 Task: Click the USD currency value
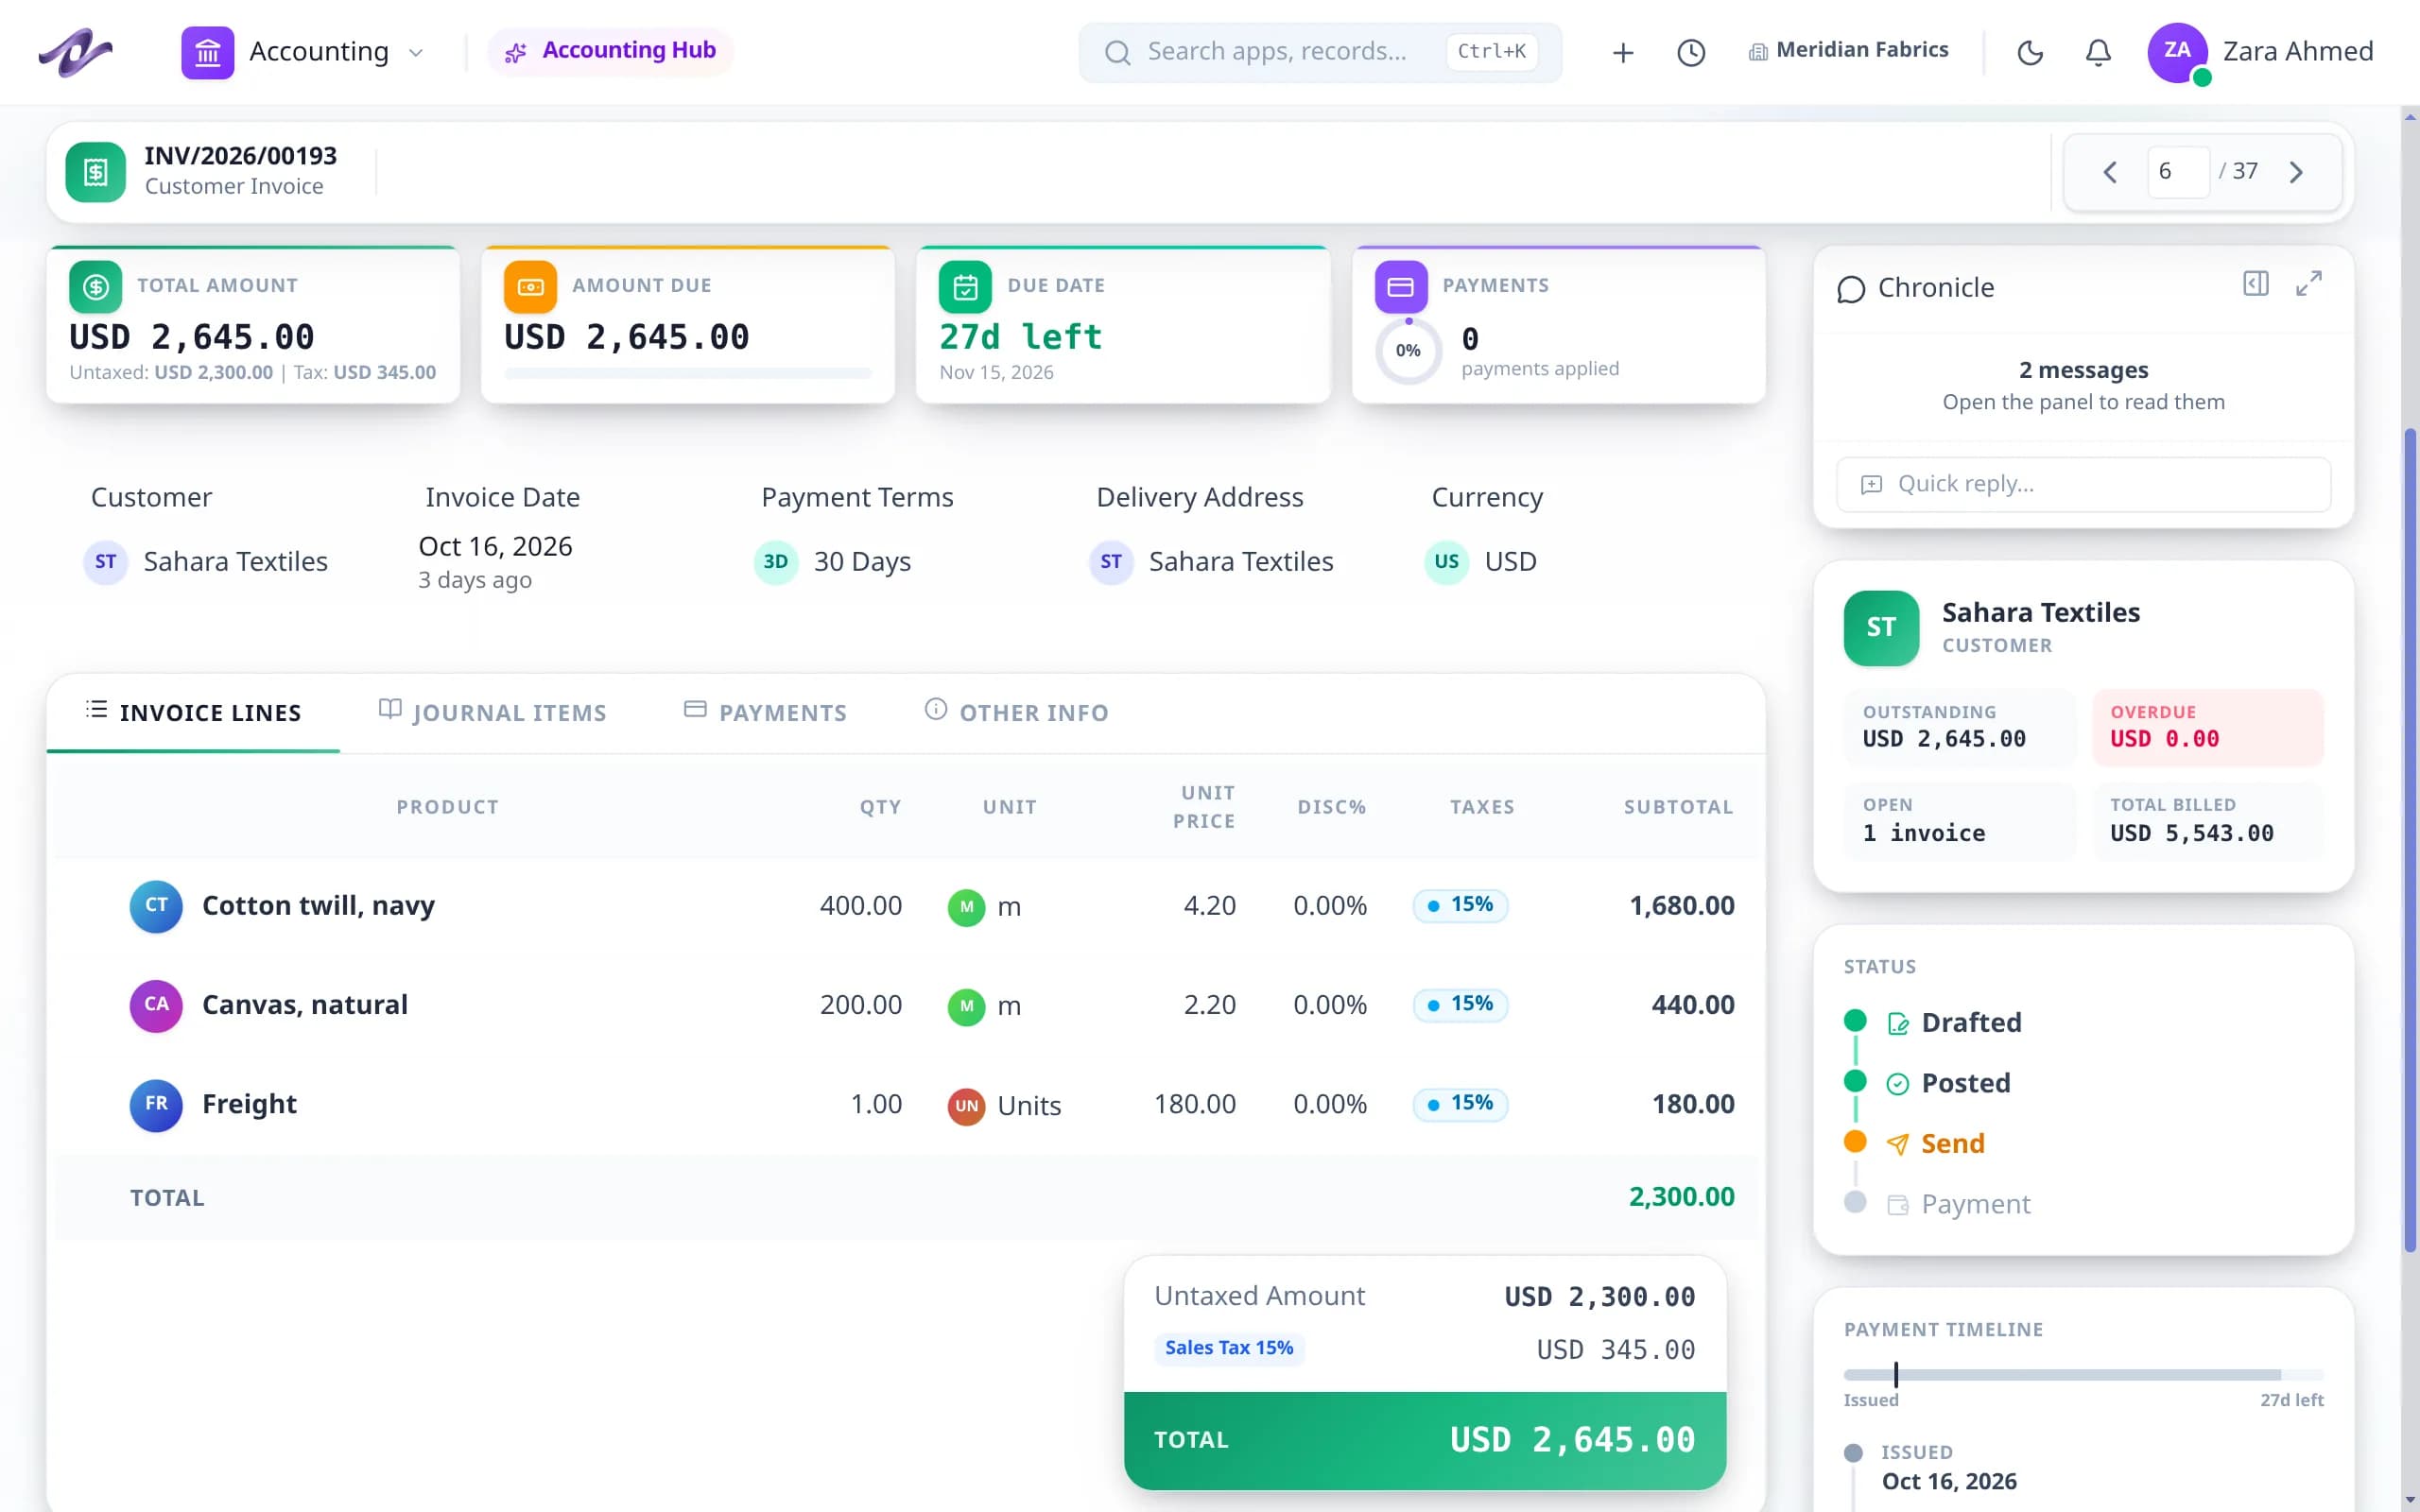(1481, 562)
